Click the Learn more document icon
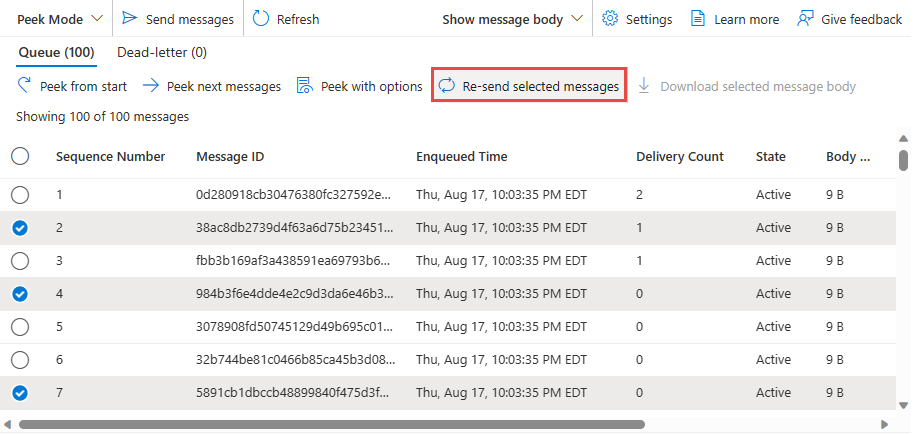 click(x=698, y=19)
